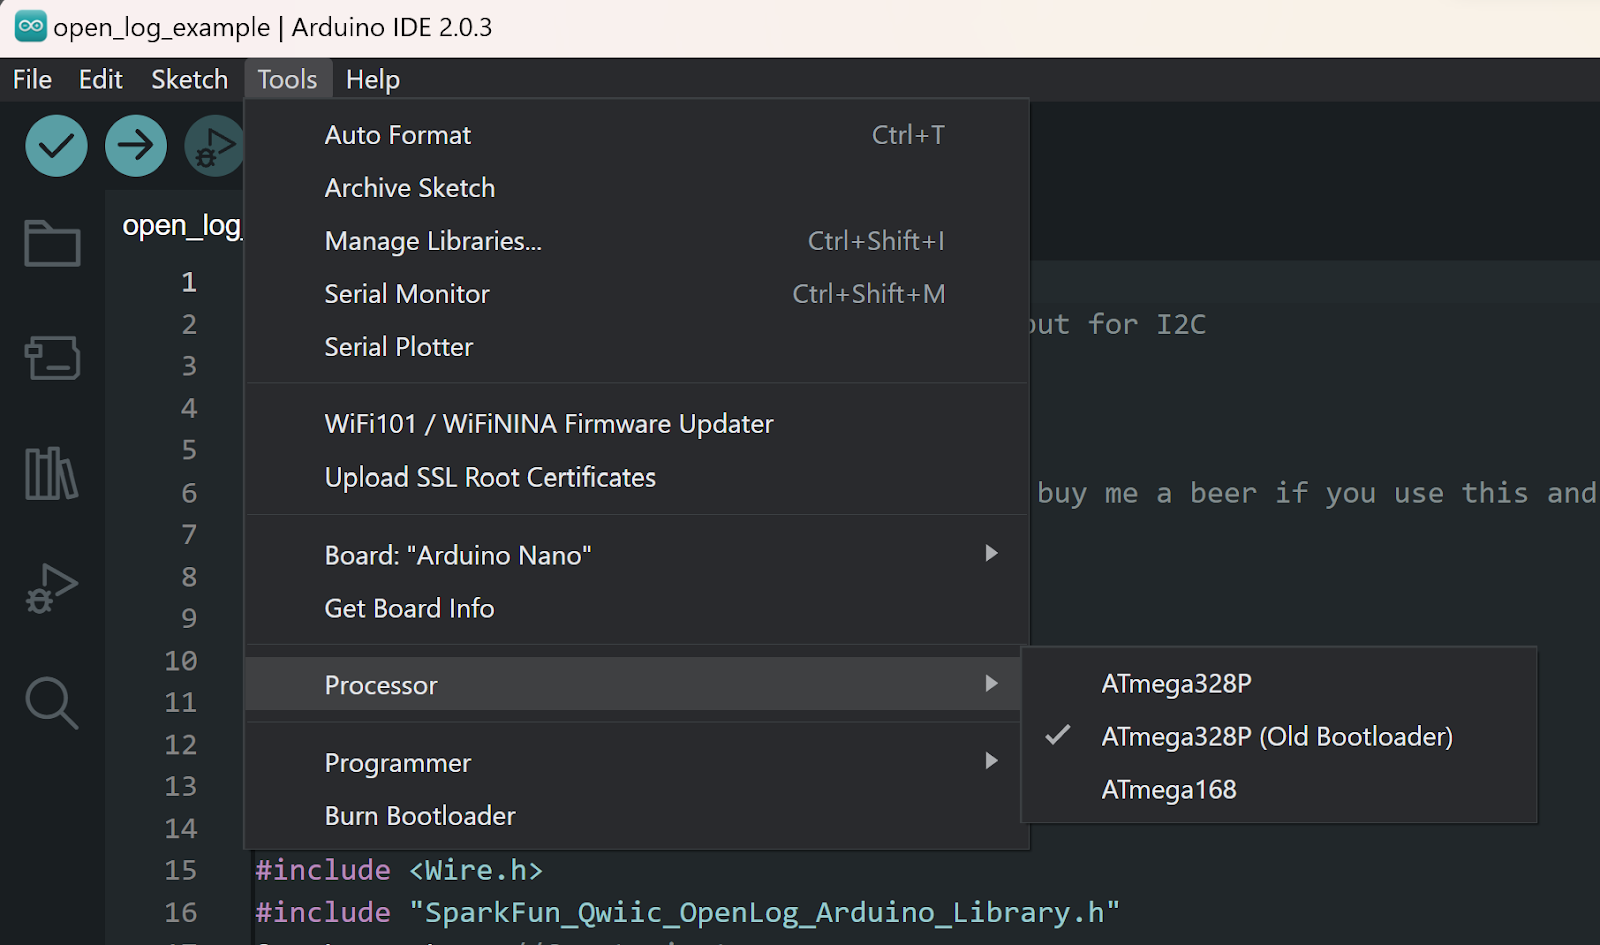The height and width of the screenshot is (945, 1600).
Task: Select checked ATmega328P (Old Bootloader) option
Action: tap(1279, 737)
